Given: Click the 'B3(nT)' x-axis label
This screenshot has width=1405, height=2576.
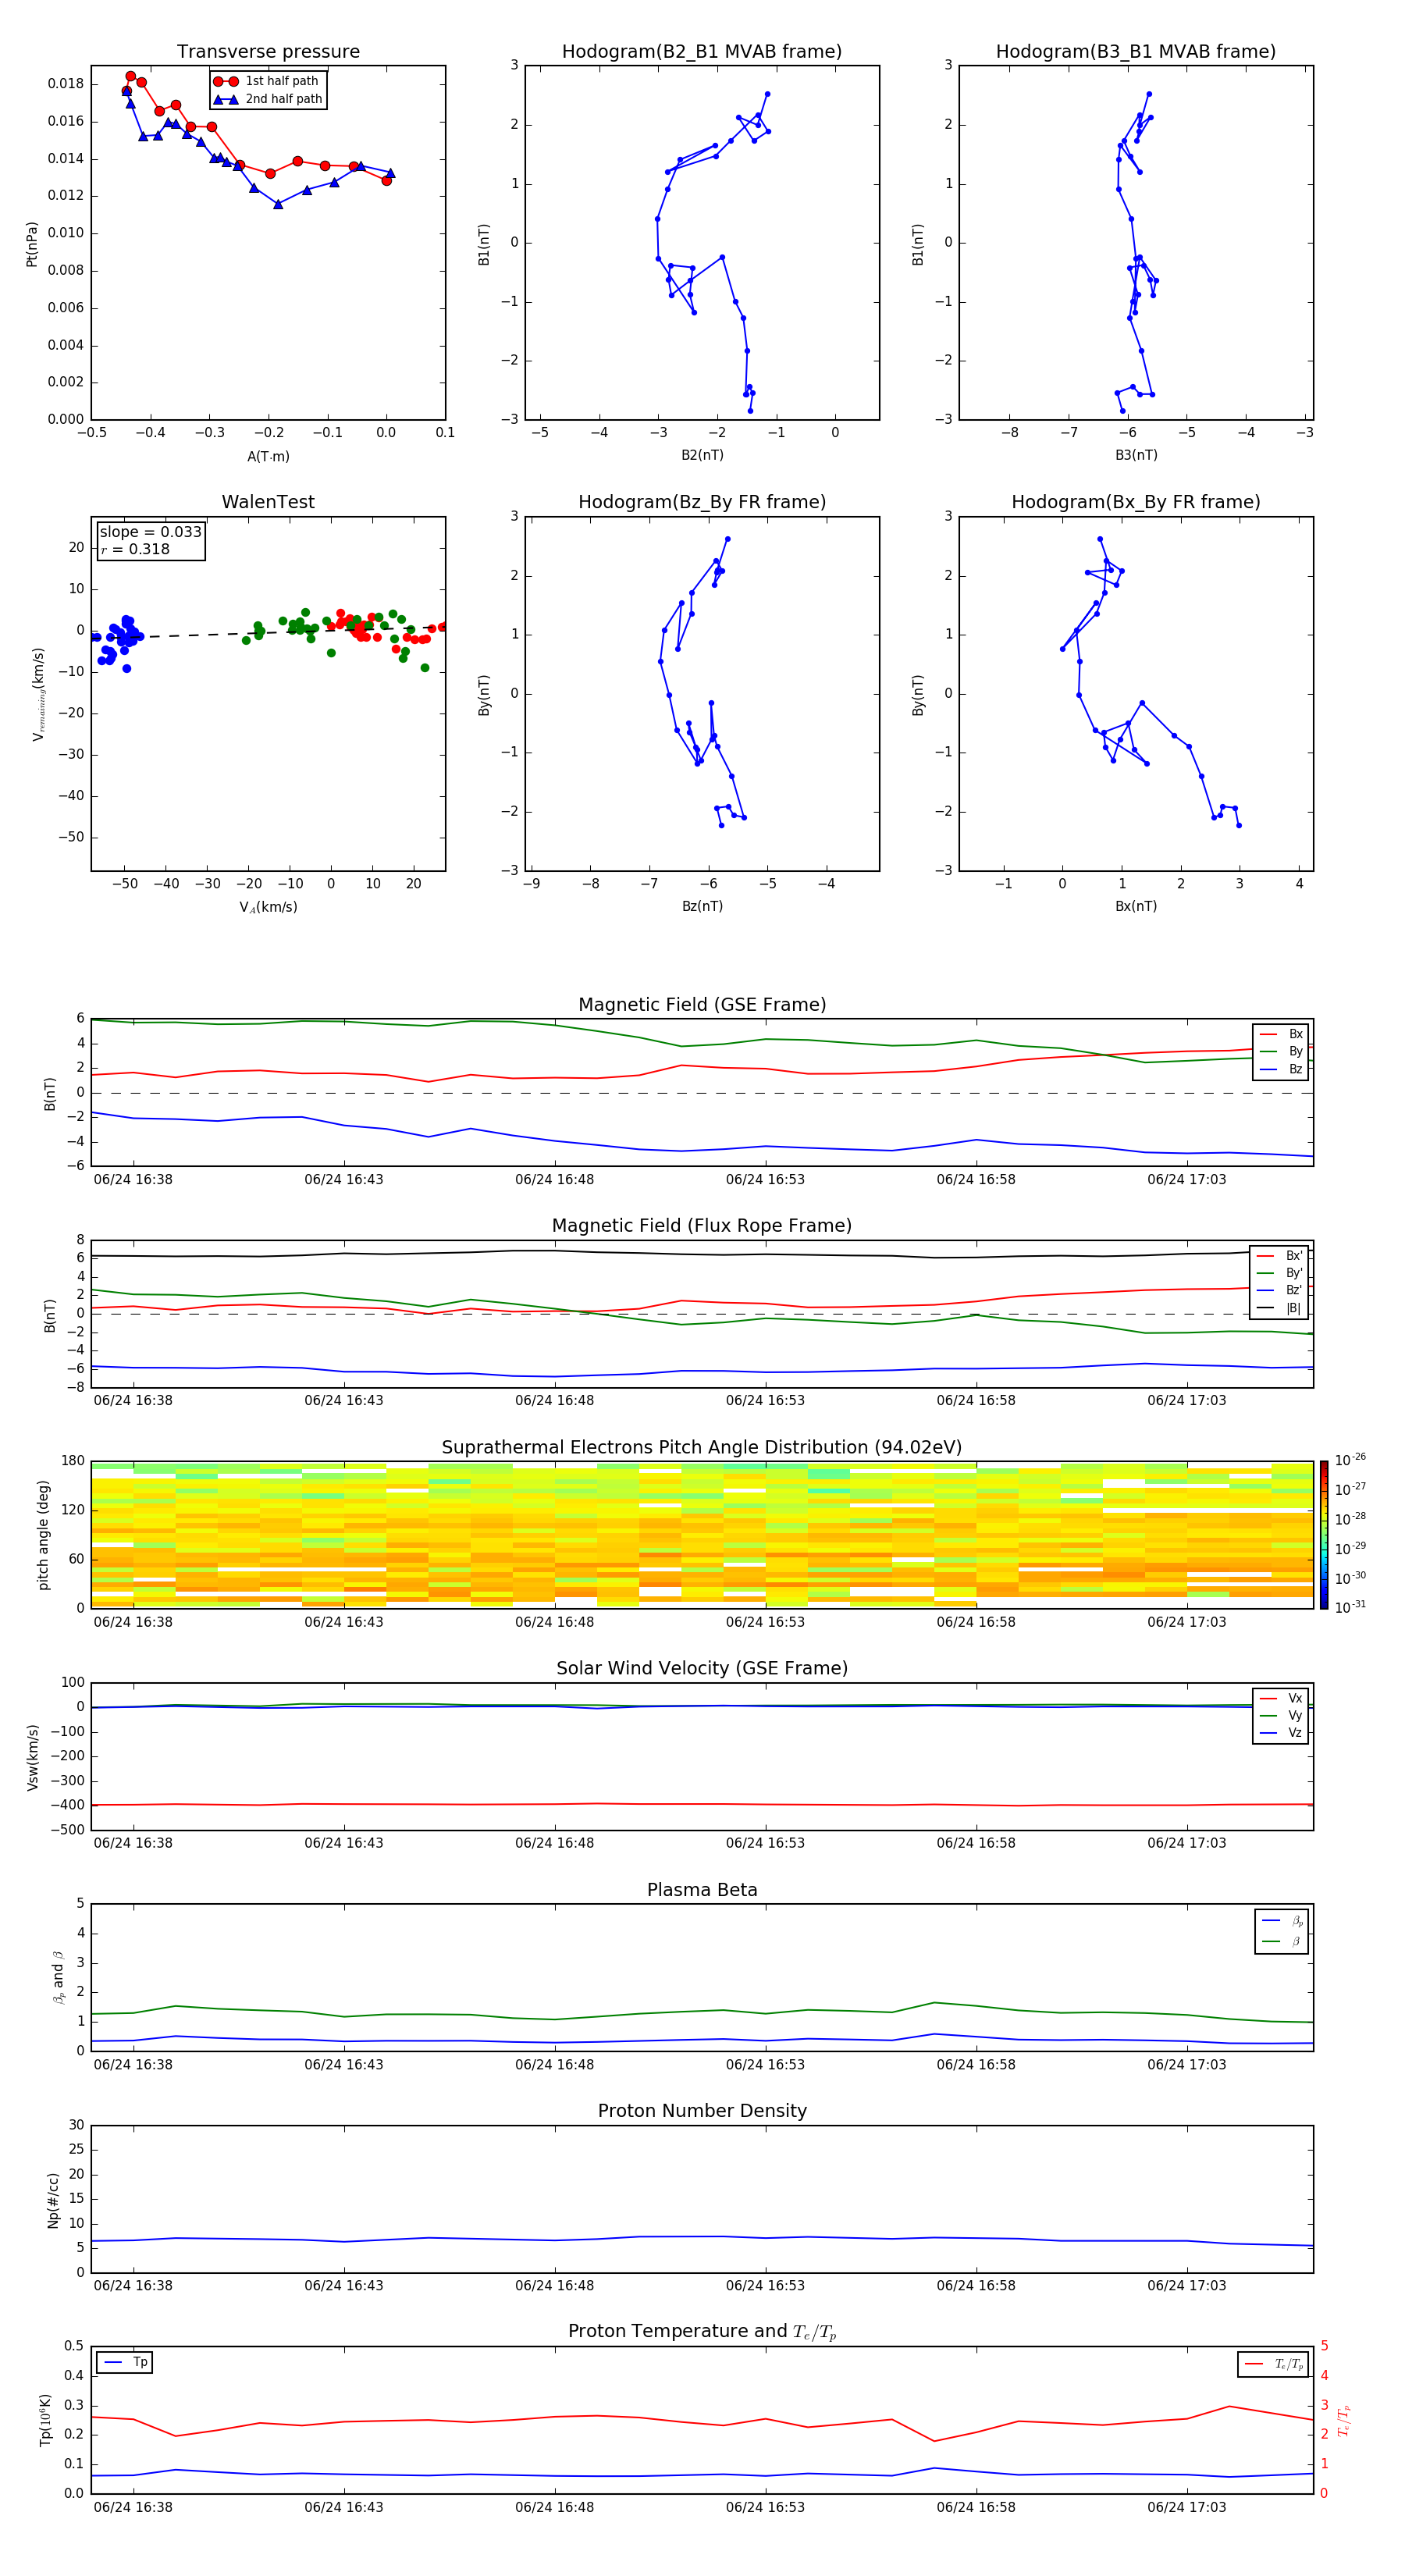Looking at the screenshot, I should click(x=1136, y=455).
